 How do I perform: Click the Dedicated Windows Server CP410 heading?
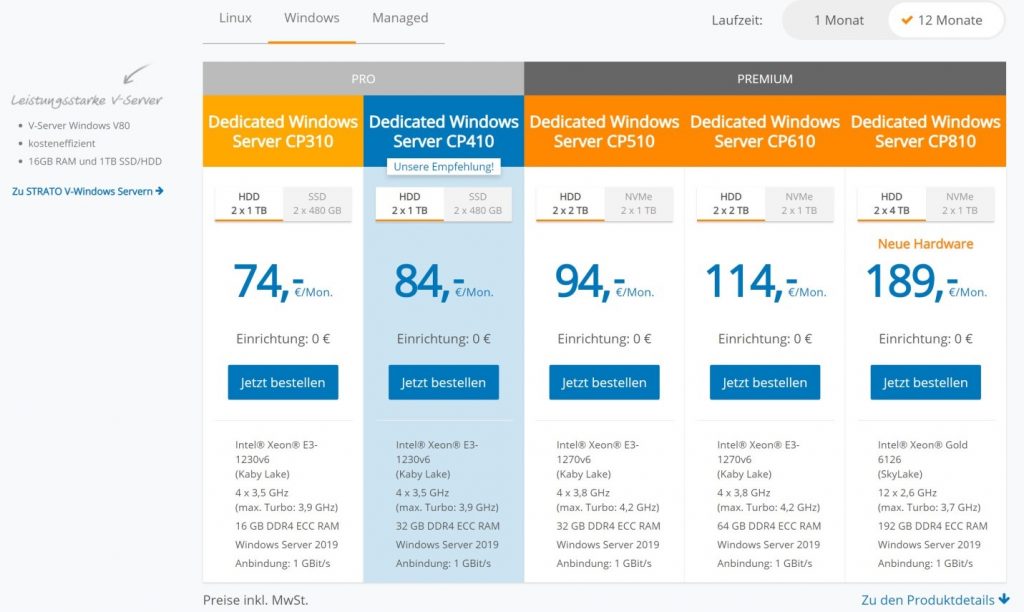443,131
